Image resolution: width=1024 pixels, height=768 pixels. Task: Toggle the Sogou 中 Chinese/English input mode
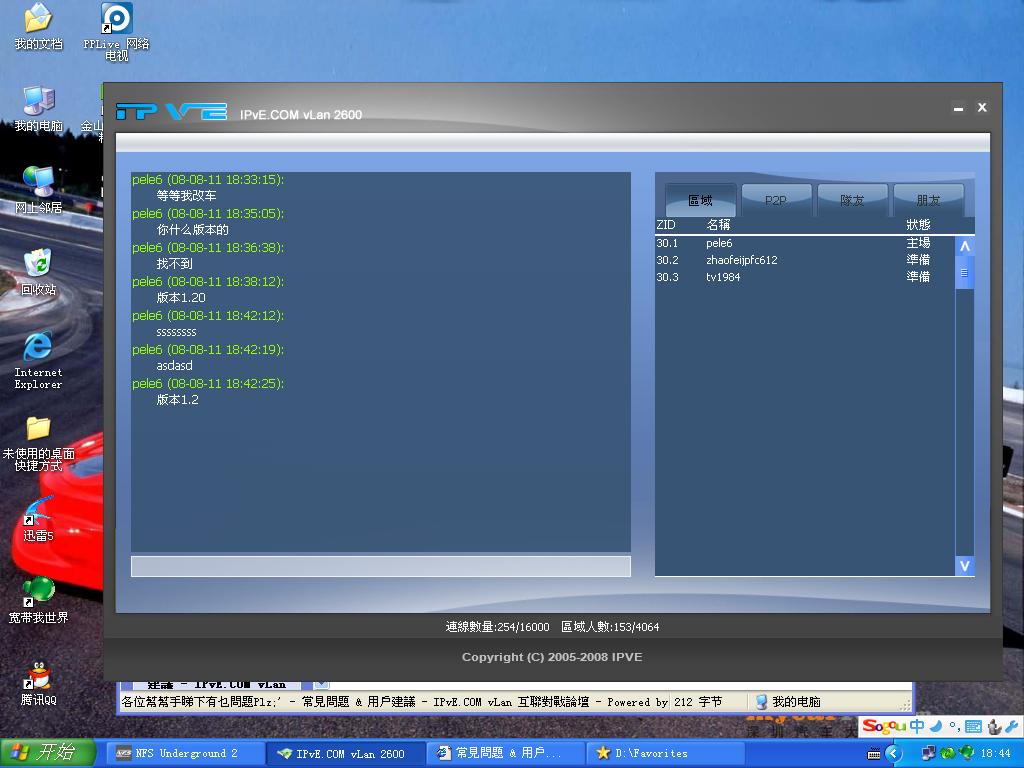tap(916, 727)
